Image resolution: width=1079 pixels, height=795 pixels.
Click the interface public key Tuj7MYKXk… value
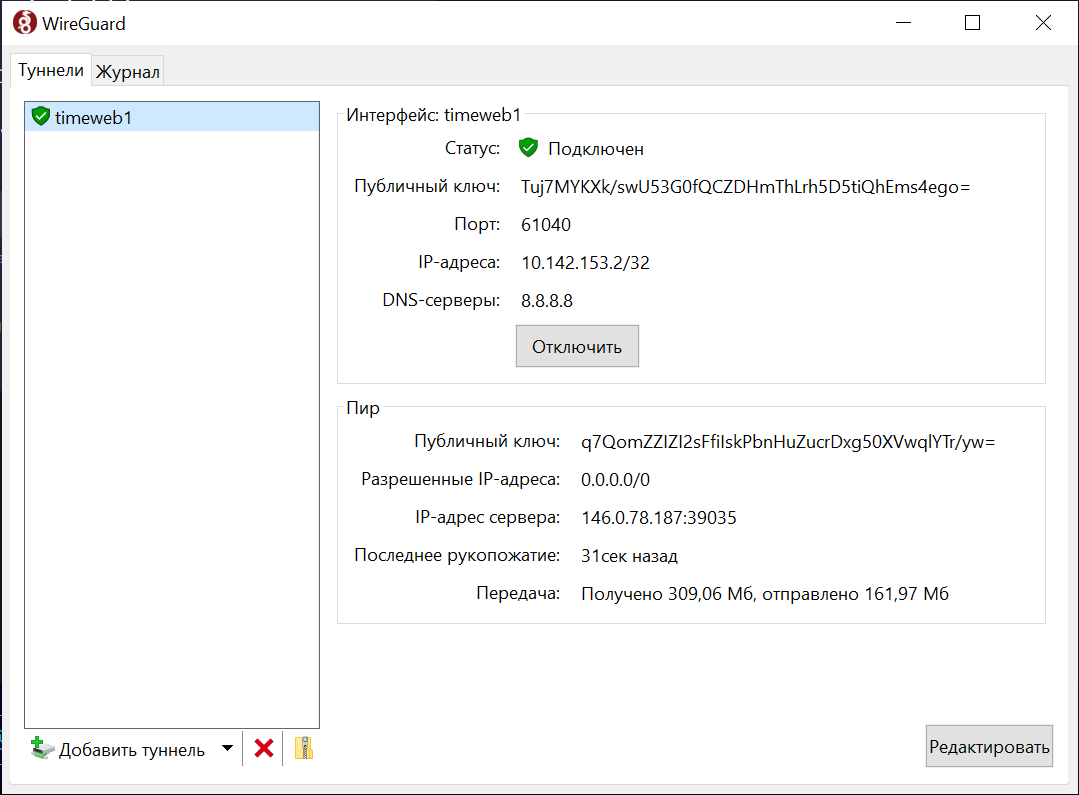(x=745, y=187)
